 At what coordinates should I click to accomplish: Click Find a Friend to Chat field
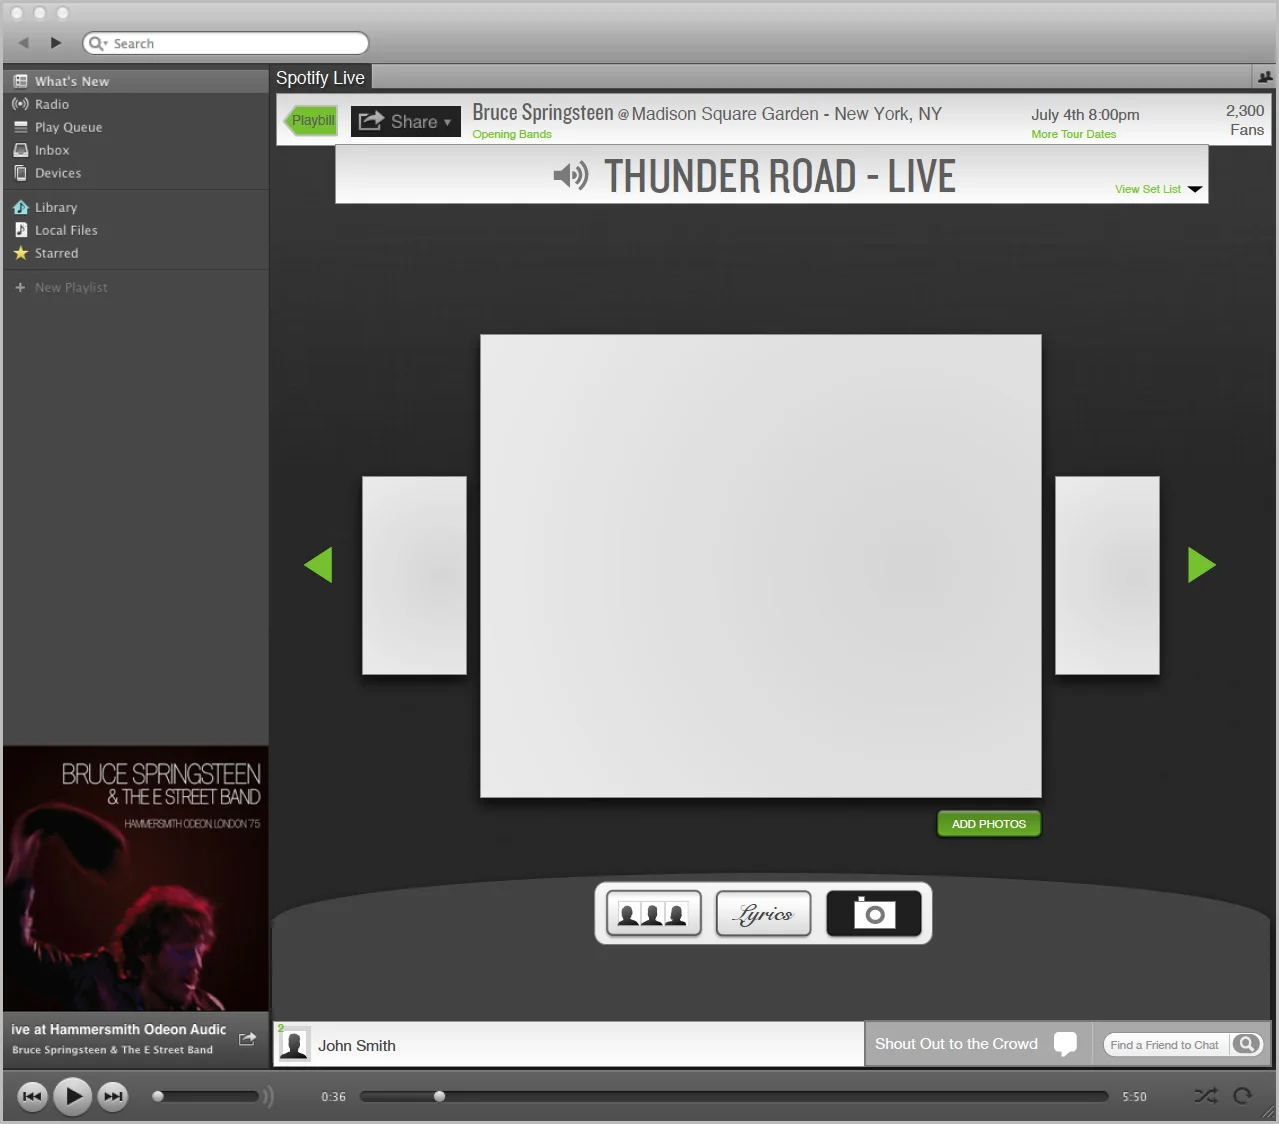1165,1045
